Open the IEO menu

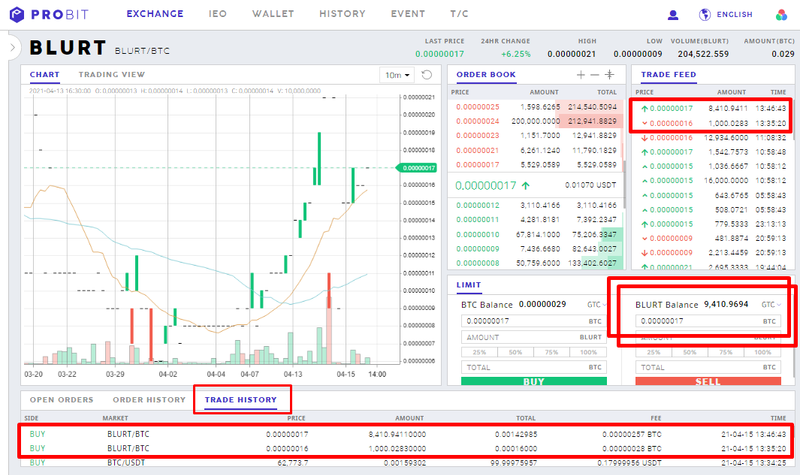[217, 14]
